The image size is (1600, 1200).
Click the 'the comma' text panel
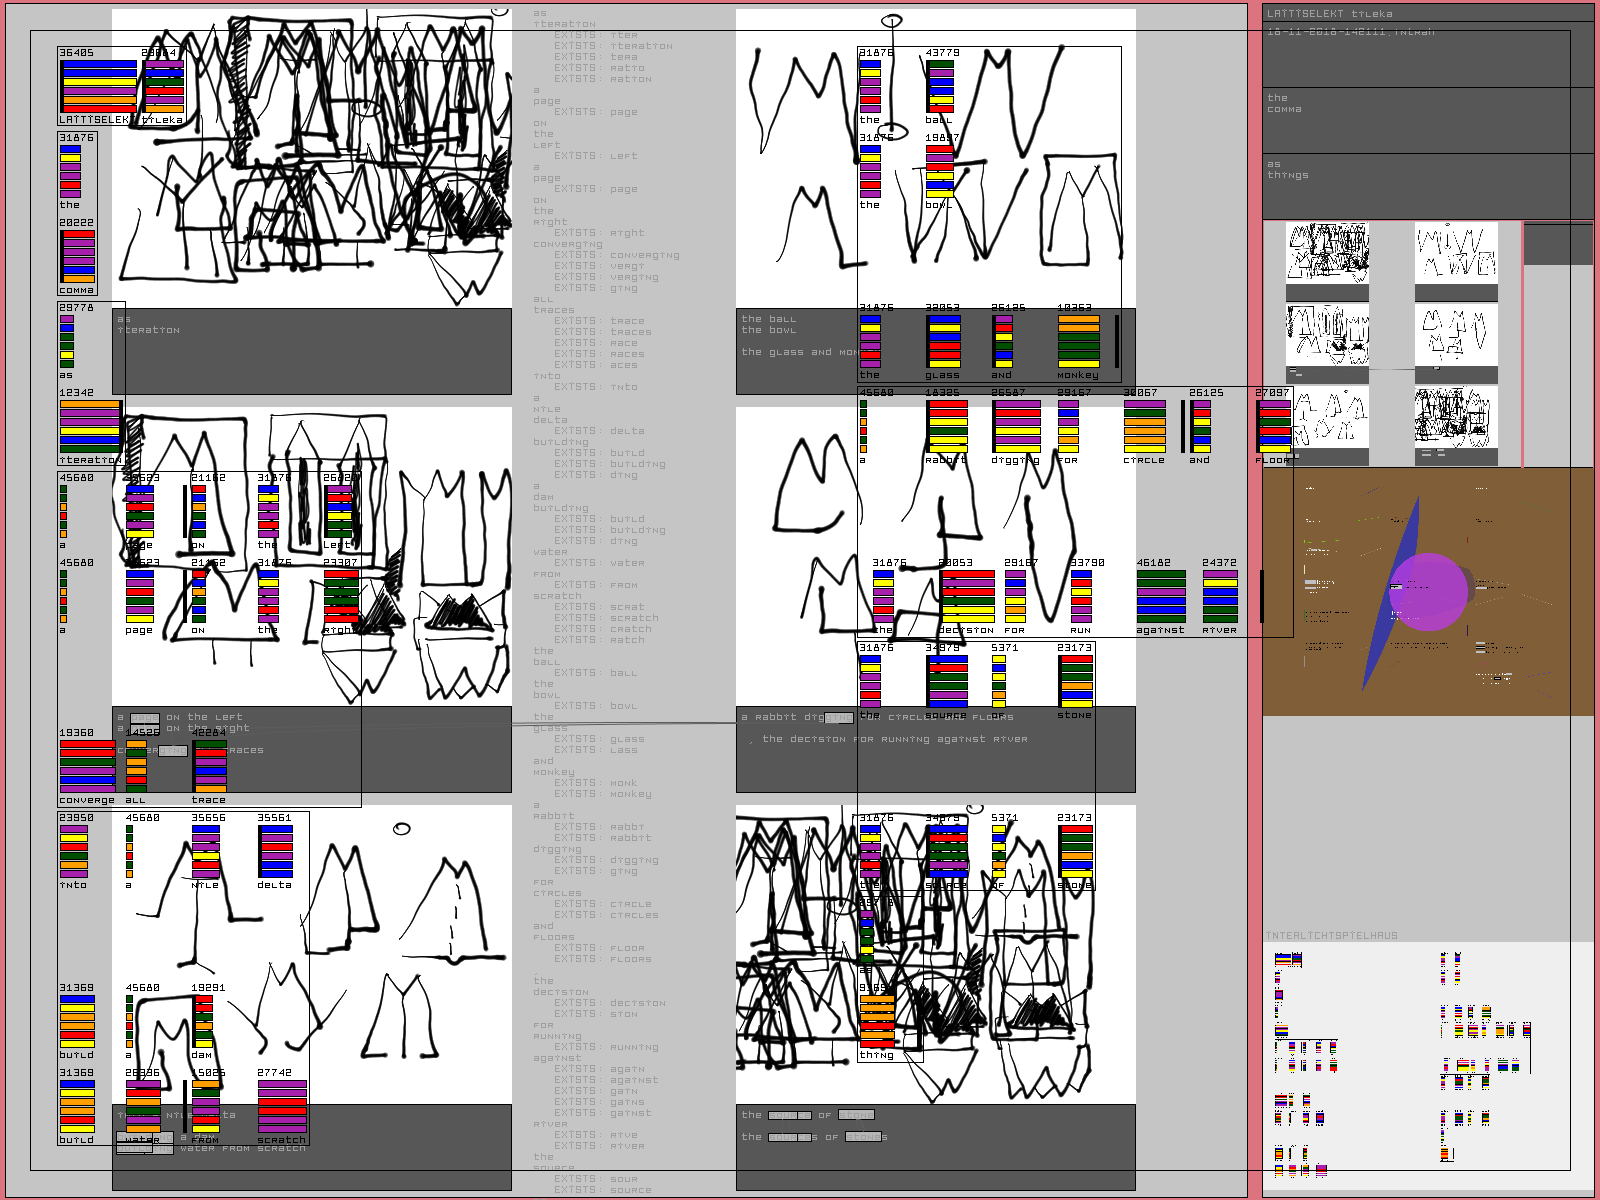1427,120
